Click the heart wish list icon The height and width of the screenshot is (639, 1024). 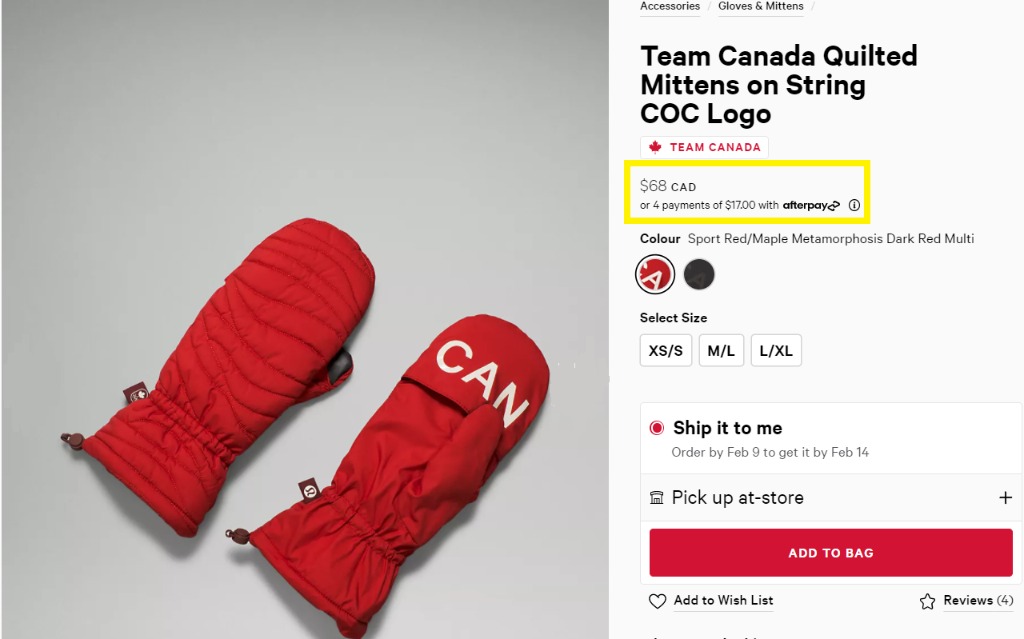pos(657,601)
